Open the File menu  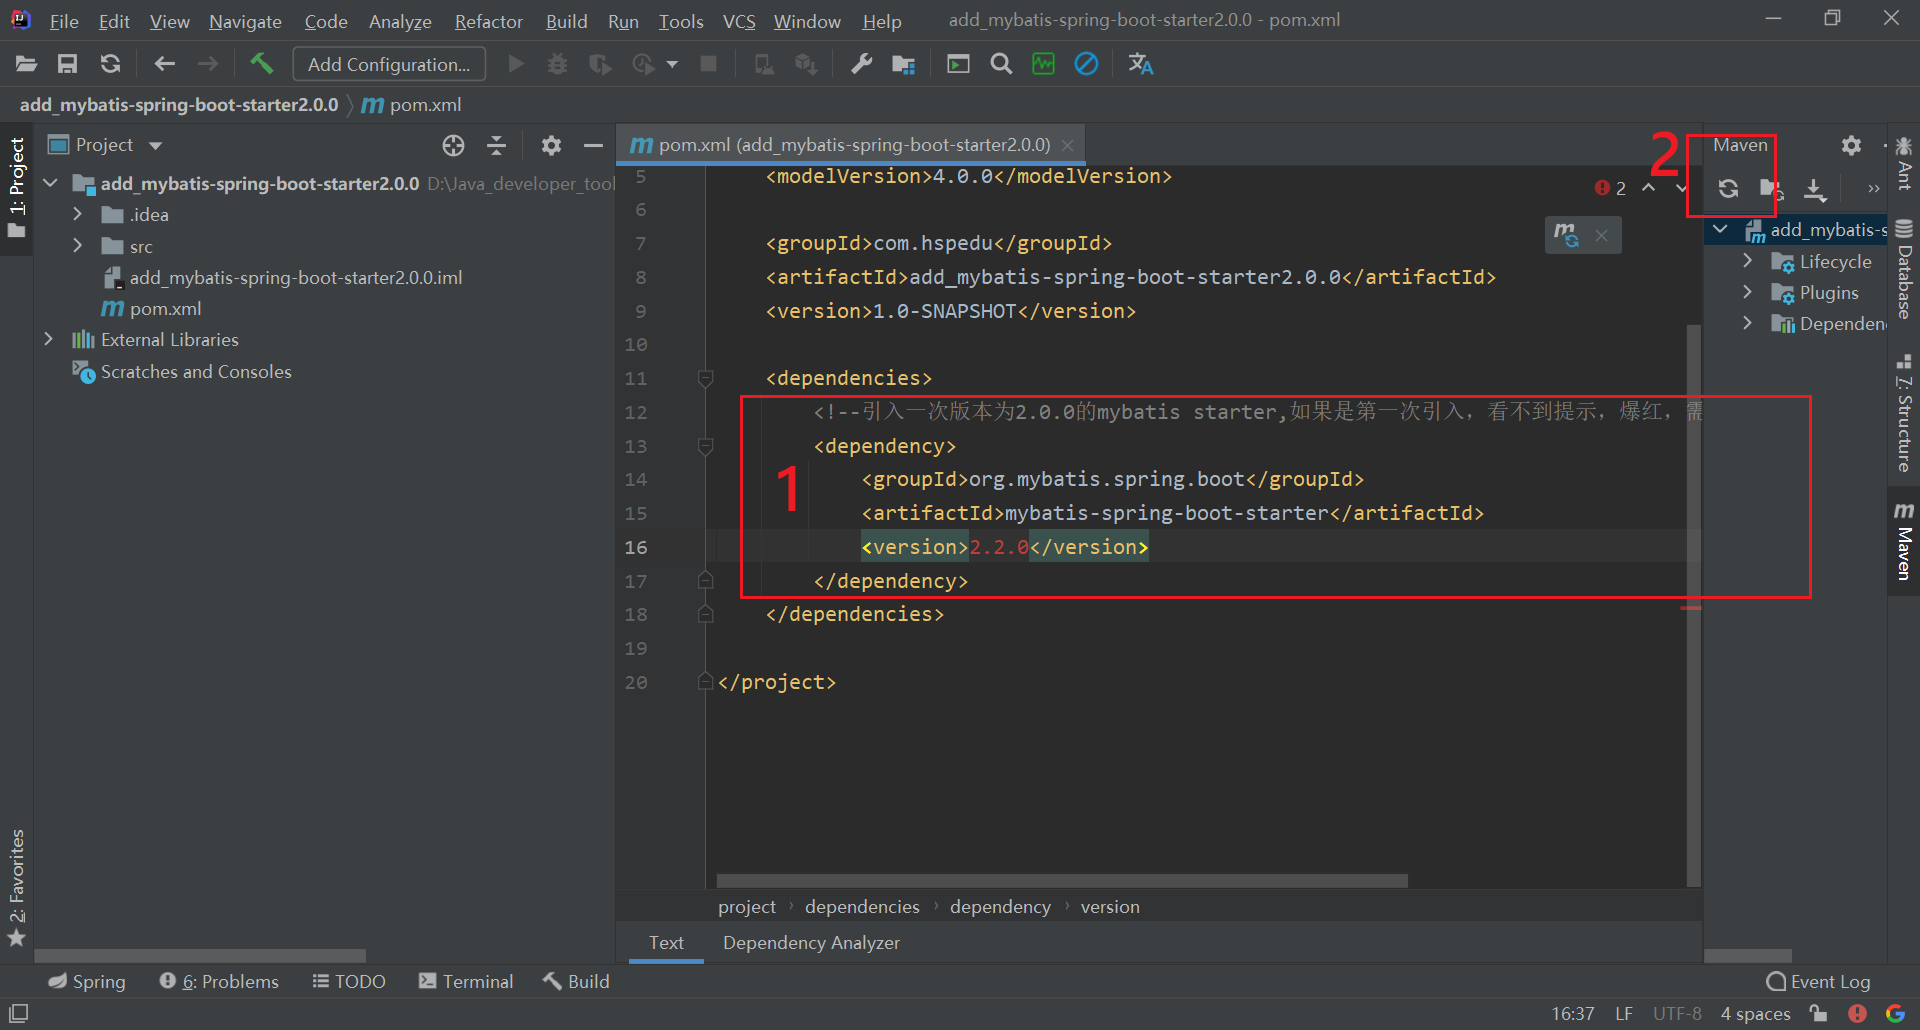point(63,21)
